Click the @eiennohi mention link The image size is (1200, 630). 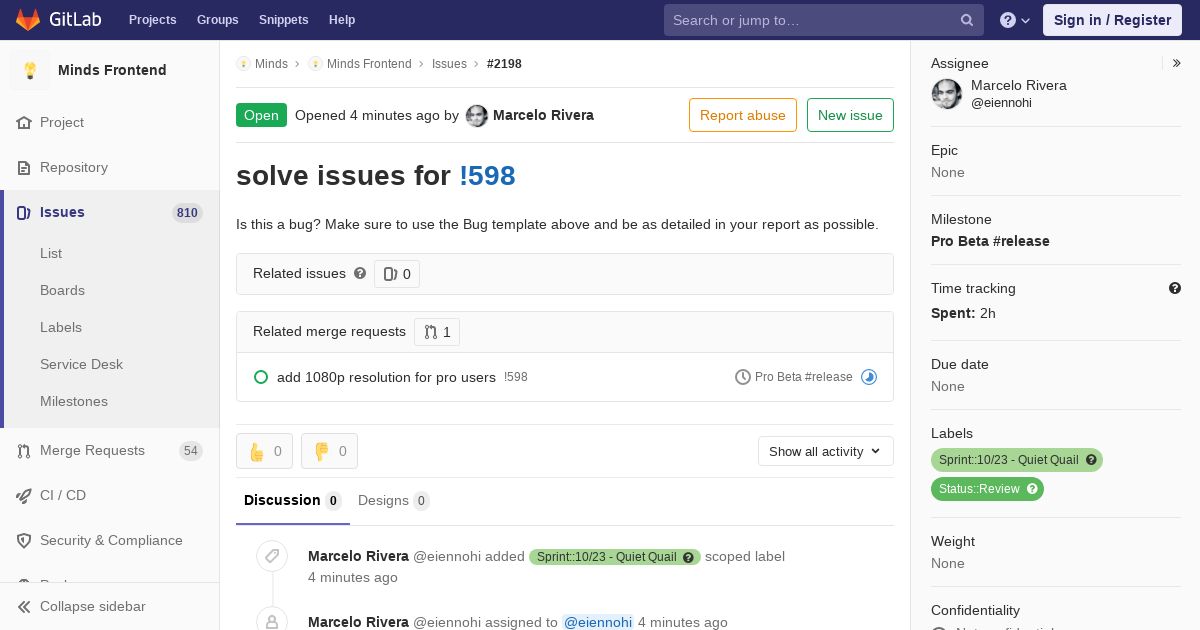(x=598, y=622)
